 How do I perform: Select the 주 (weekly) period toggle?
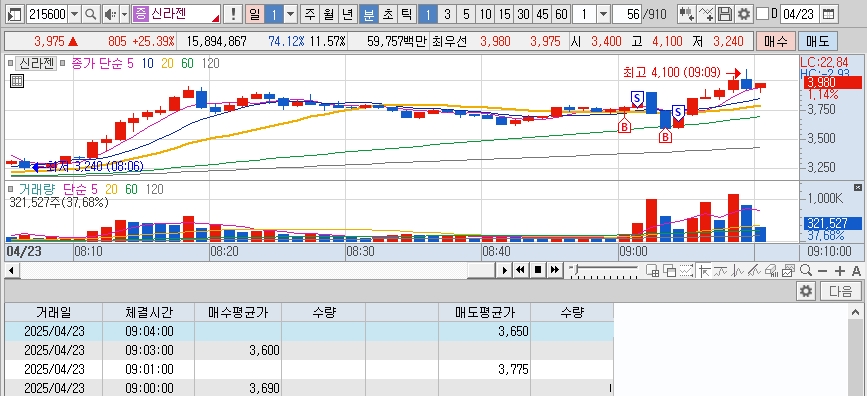(x=310, y=14)
